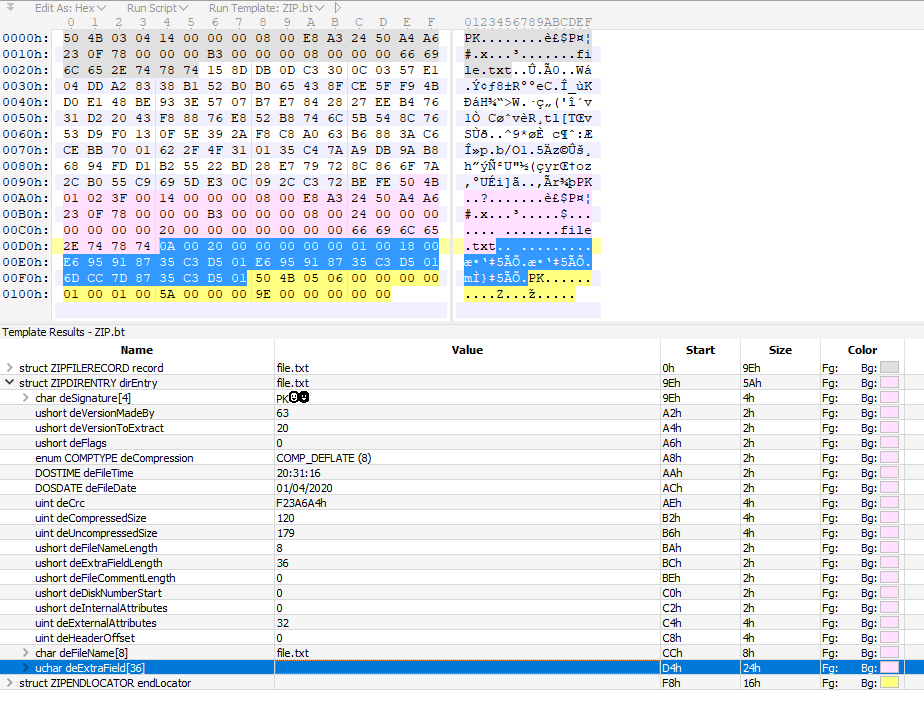Click pink background swatch of deCrc row
This screenshot has height=713, width=924.
[x=889, y=503]
